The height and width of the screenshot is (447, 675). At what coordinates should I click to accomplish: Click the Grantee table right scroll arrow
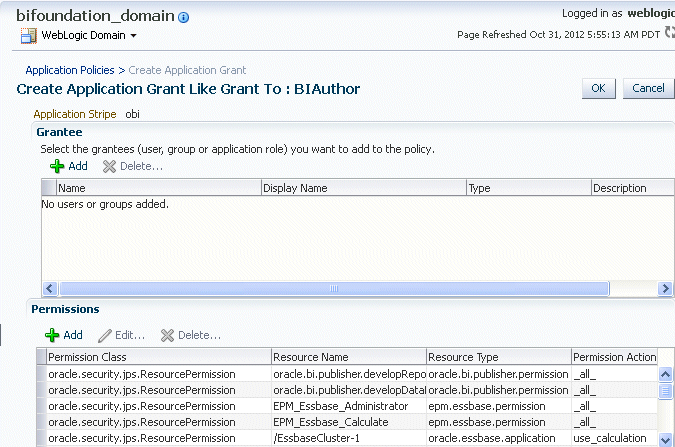[x=665, y=289]
